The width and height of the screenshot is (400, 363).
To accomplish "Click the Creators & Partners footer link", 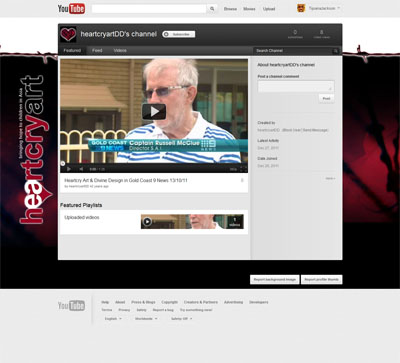I will [x=201, y=302].
